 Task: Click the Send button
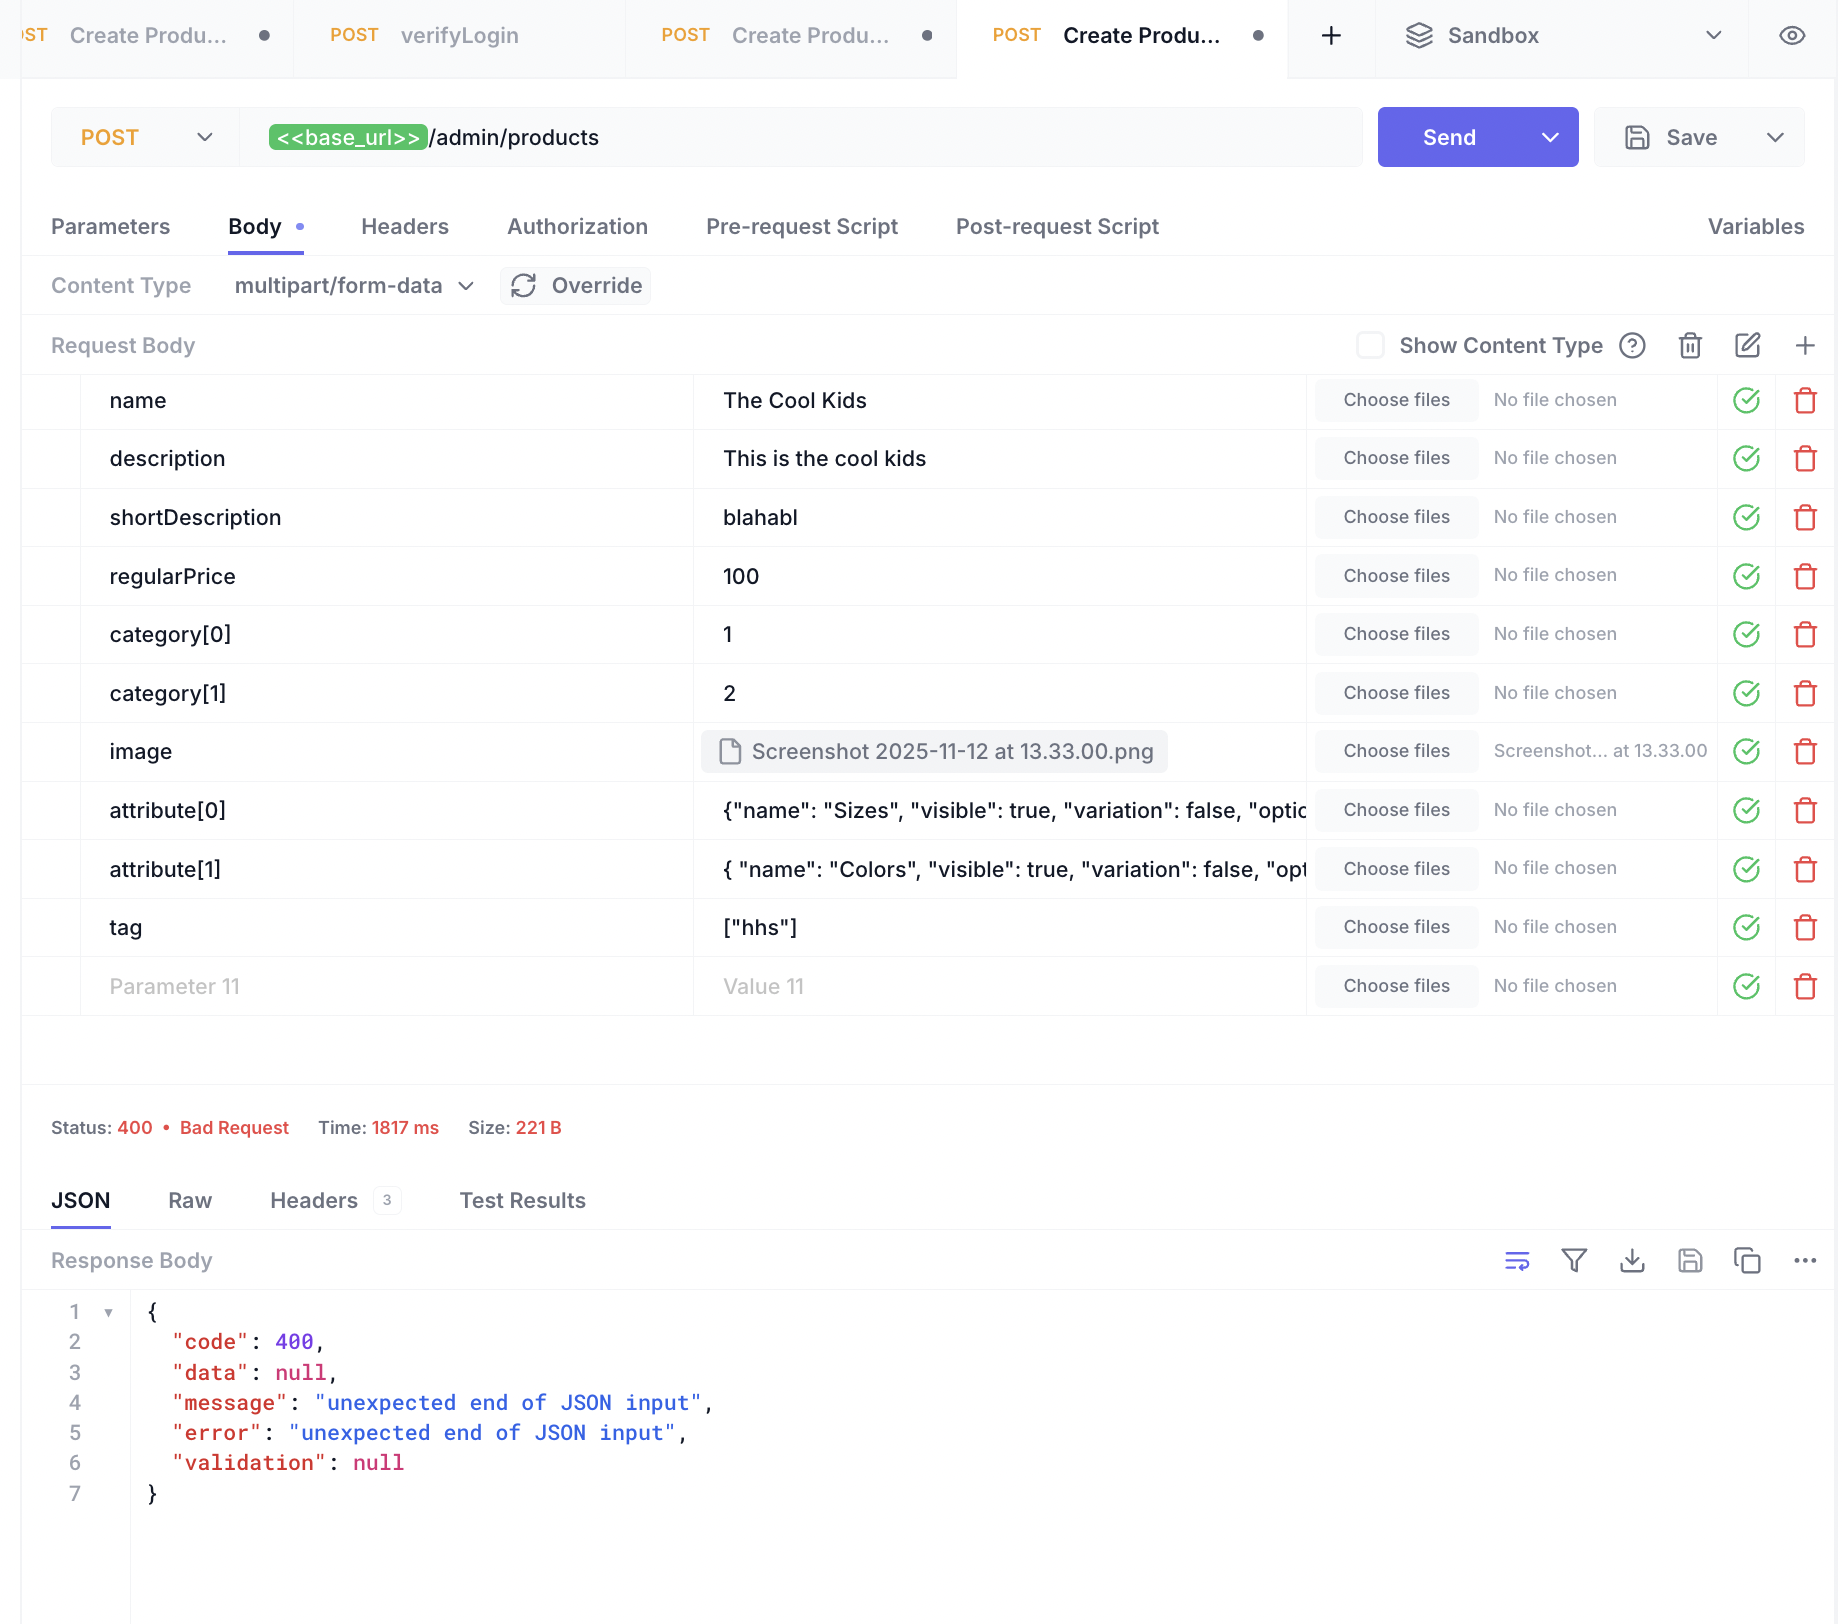1449,138
